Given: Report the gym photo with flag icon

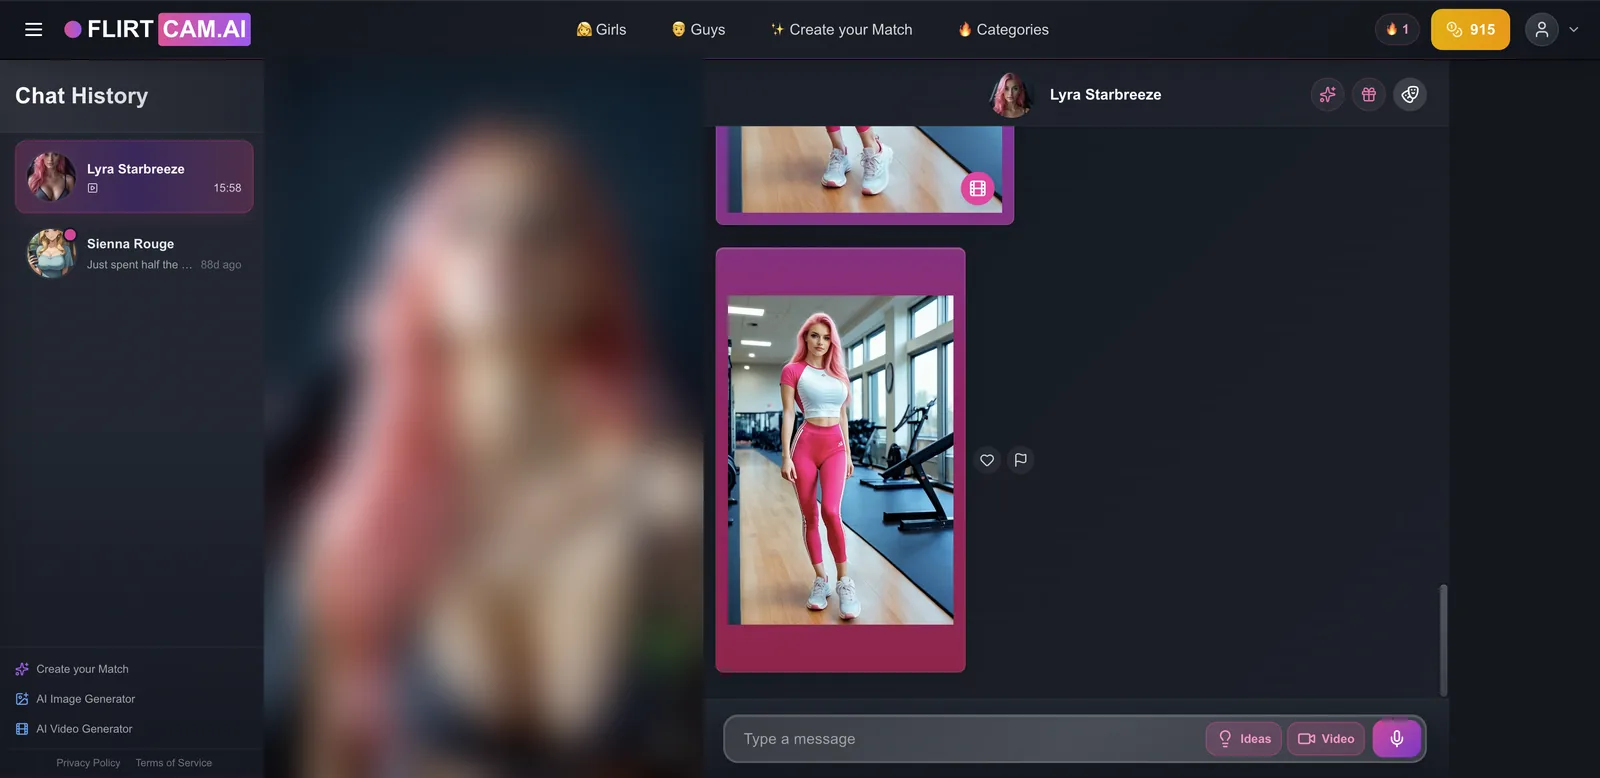Looking at the screenshot, I should (1020, 460).
